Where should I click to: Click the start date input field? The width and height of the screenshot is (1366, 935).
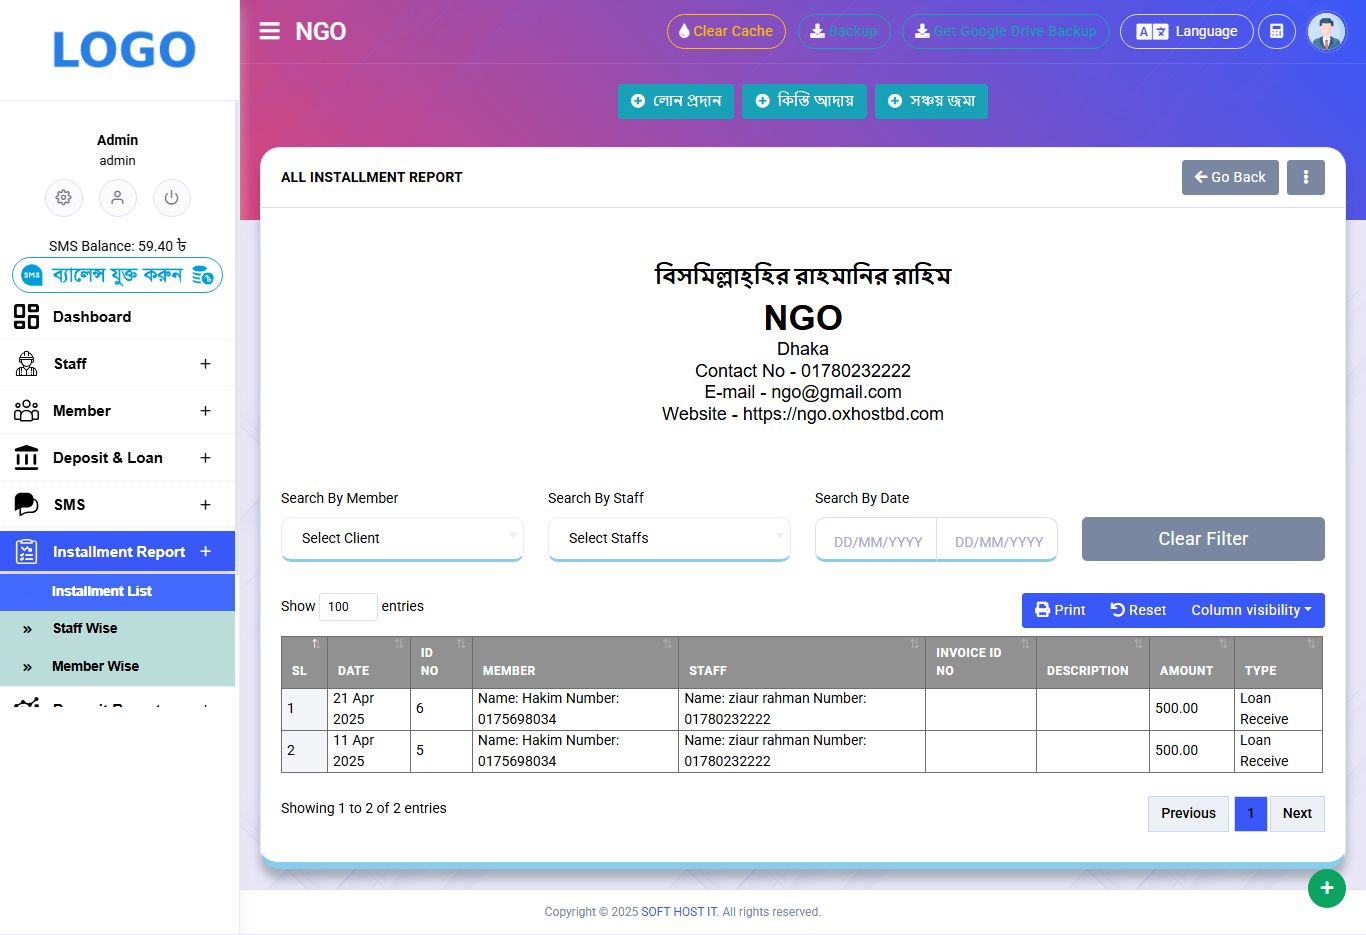[877, 541]
